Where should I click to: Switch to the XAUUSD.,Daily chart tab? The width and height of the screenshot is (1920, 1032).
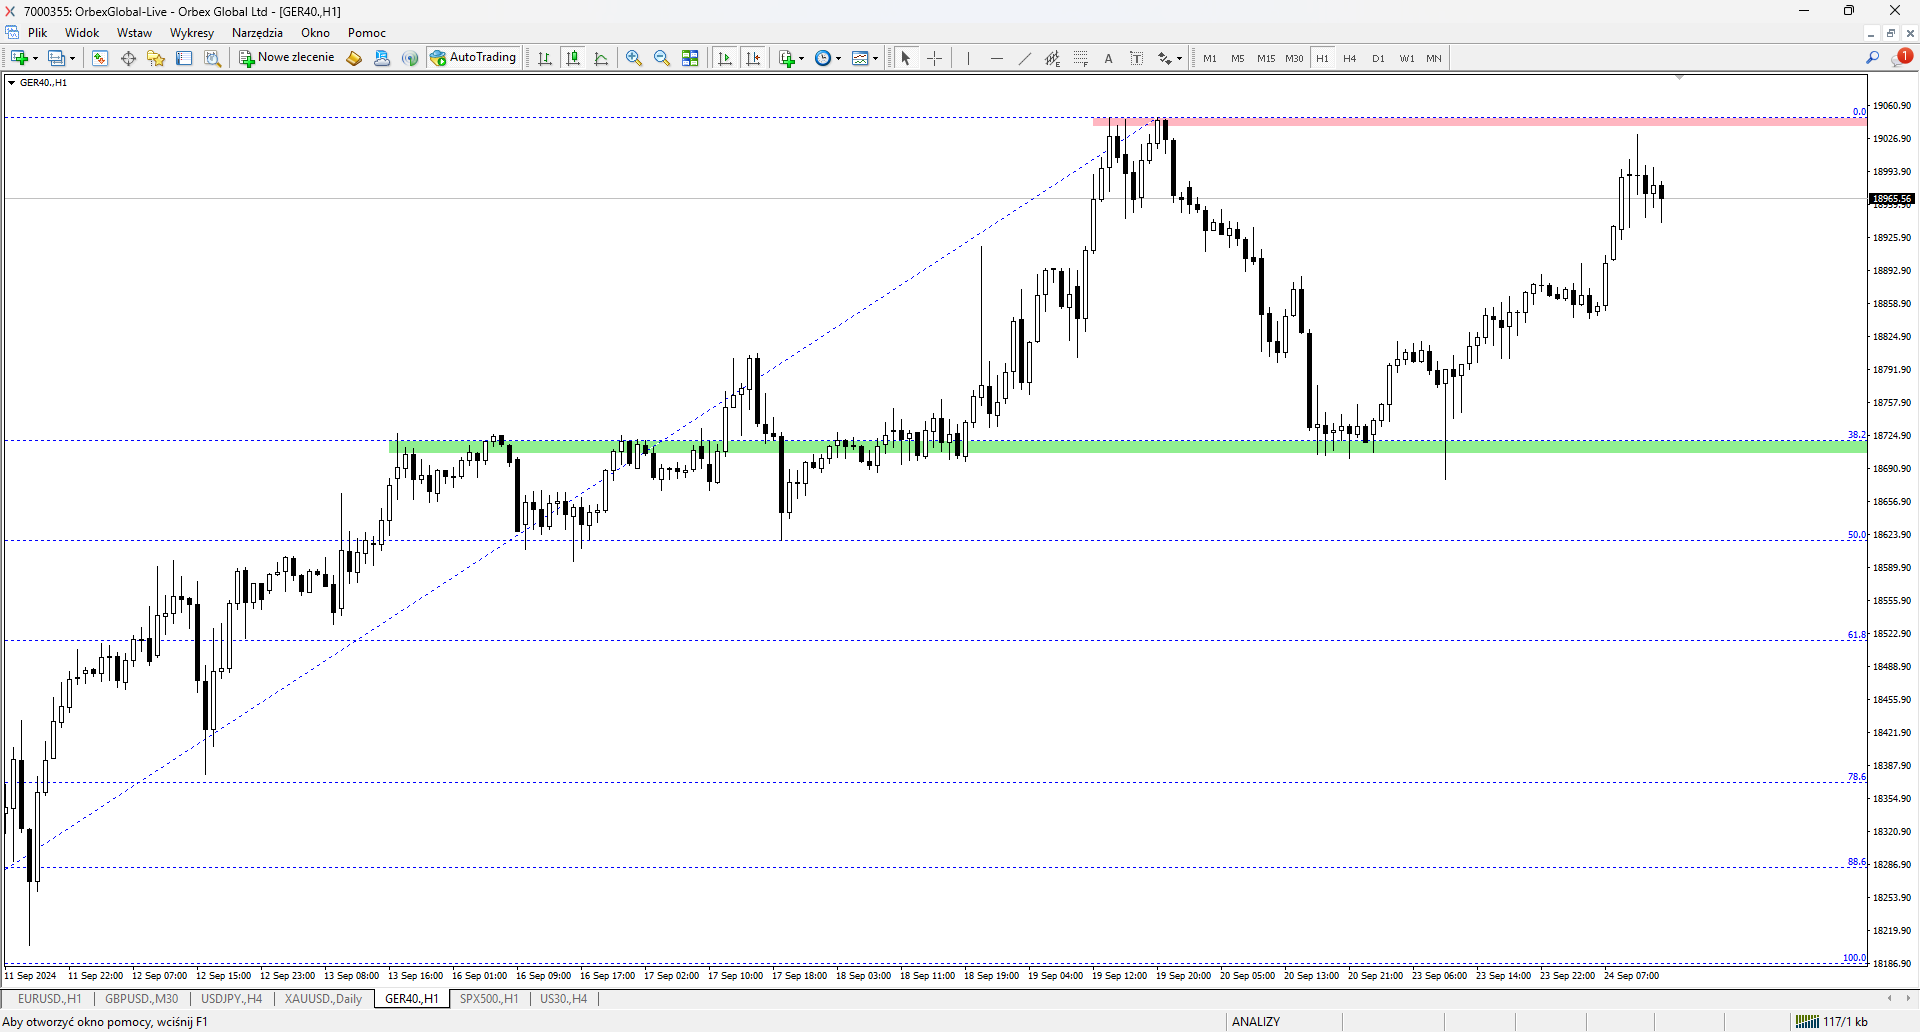click(x=323, y=999)
